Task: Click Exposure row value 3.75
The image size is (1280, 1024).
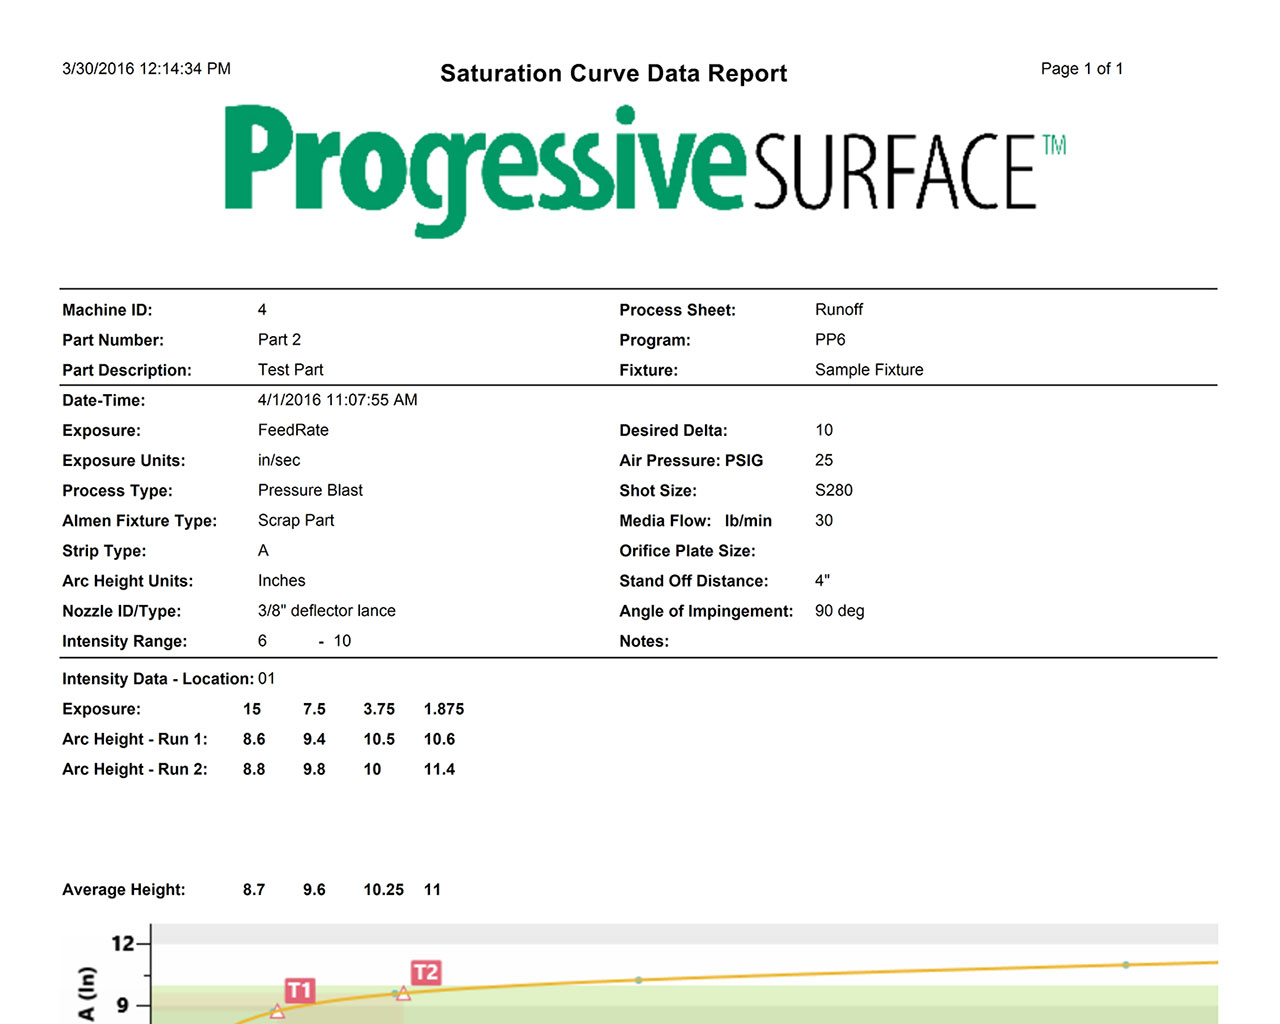Action: coord(379,709)
